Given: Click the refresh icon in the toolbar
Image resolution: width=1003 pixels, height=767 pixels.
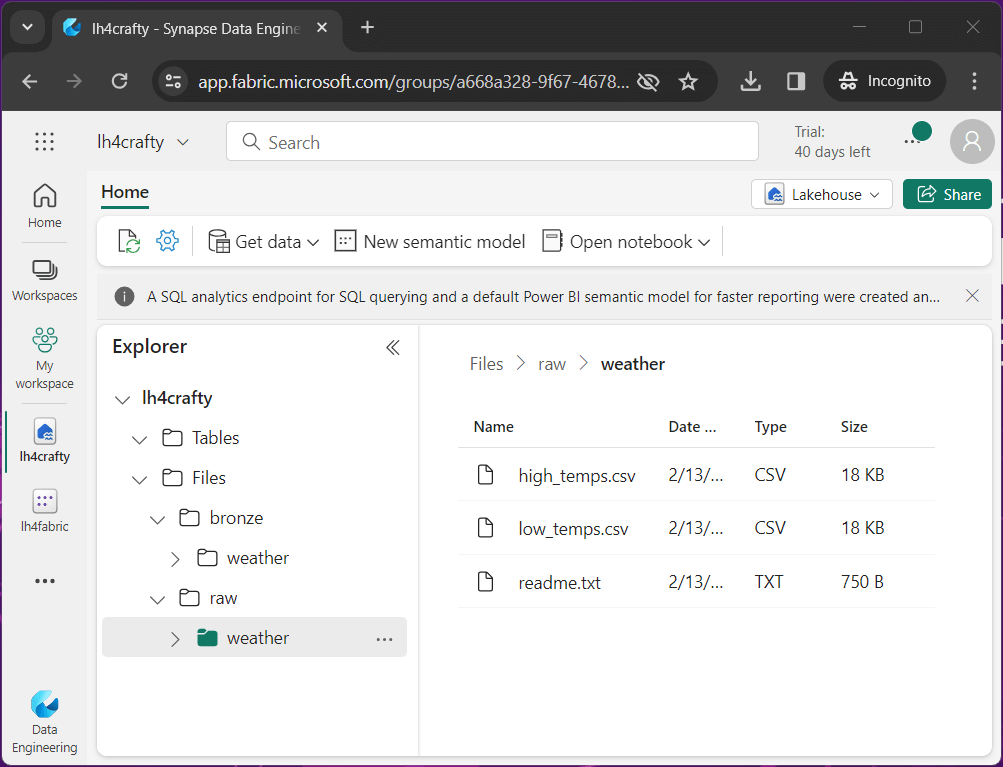Looking at the screenshot, I should [x=129, y=242].
